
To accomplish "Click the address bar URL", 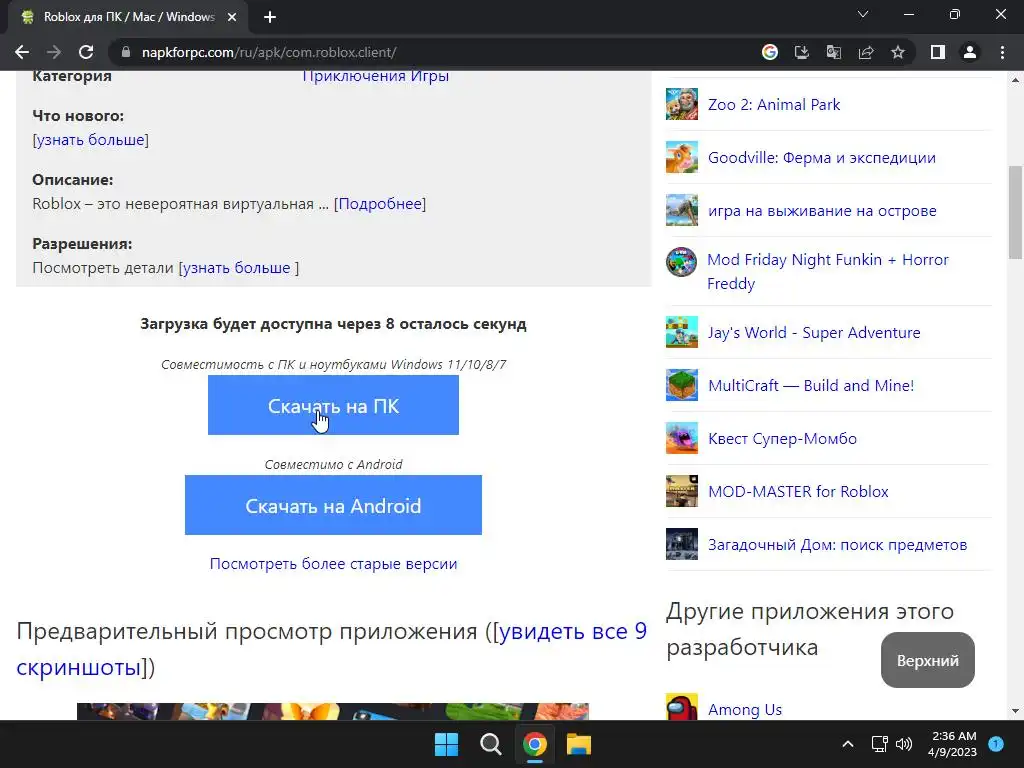I will click(269, 52).
